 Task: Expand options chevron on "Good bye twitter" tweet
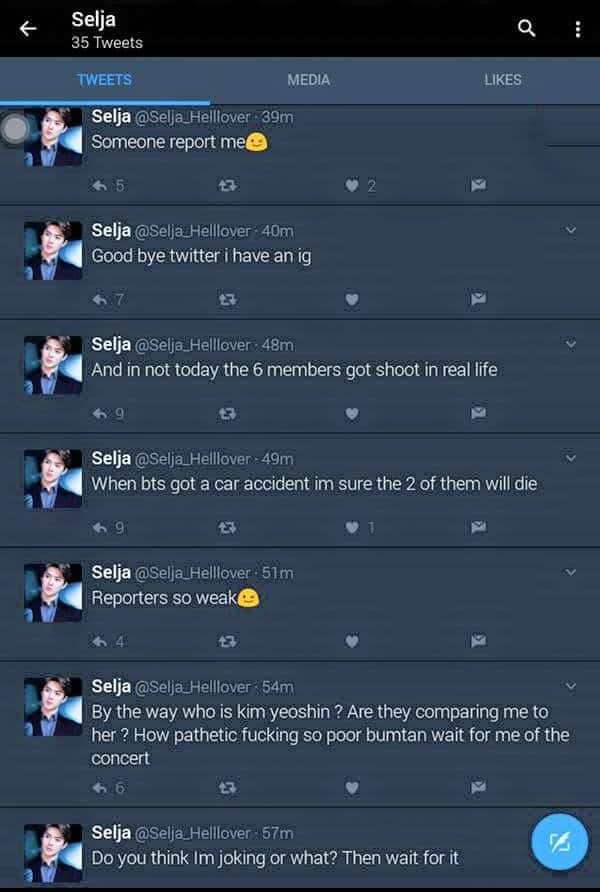click(570, 230)
